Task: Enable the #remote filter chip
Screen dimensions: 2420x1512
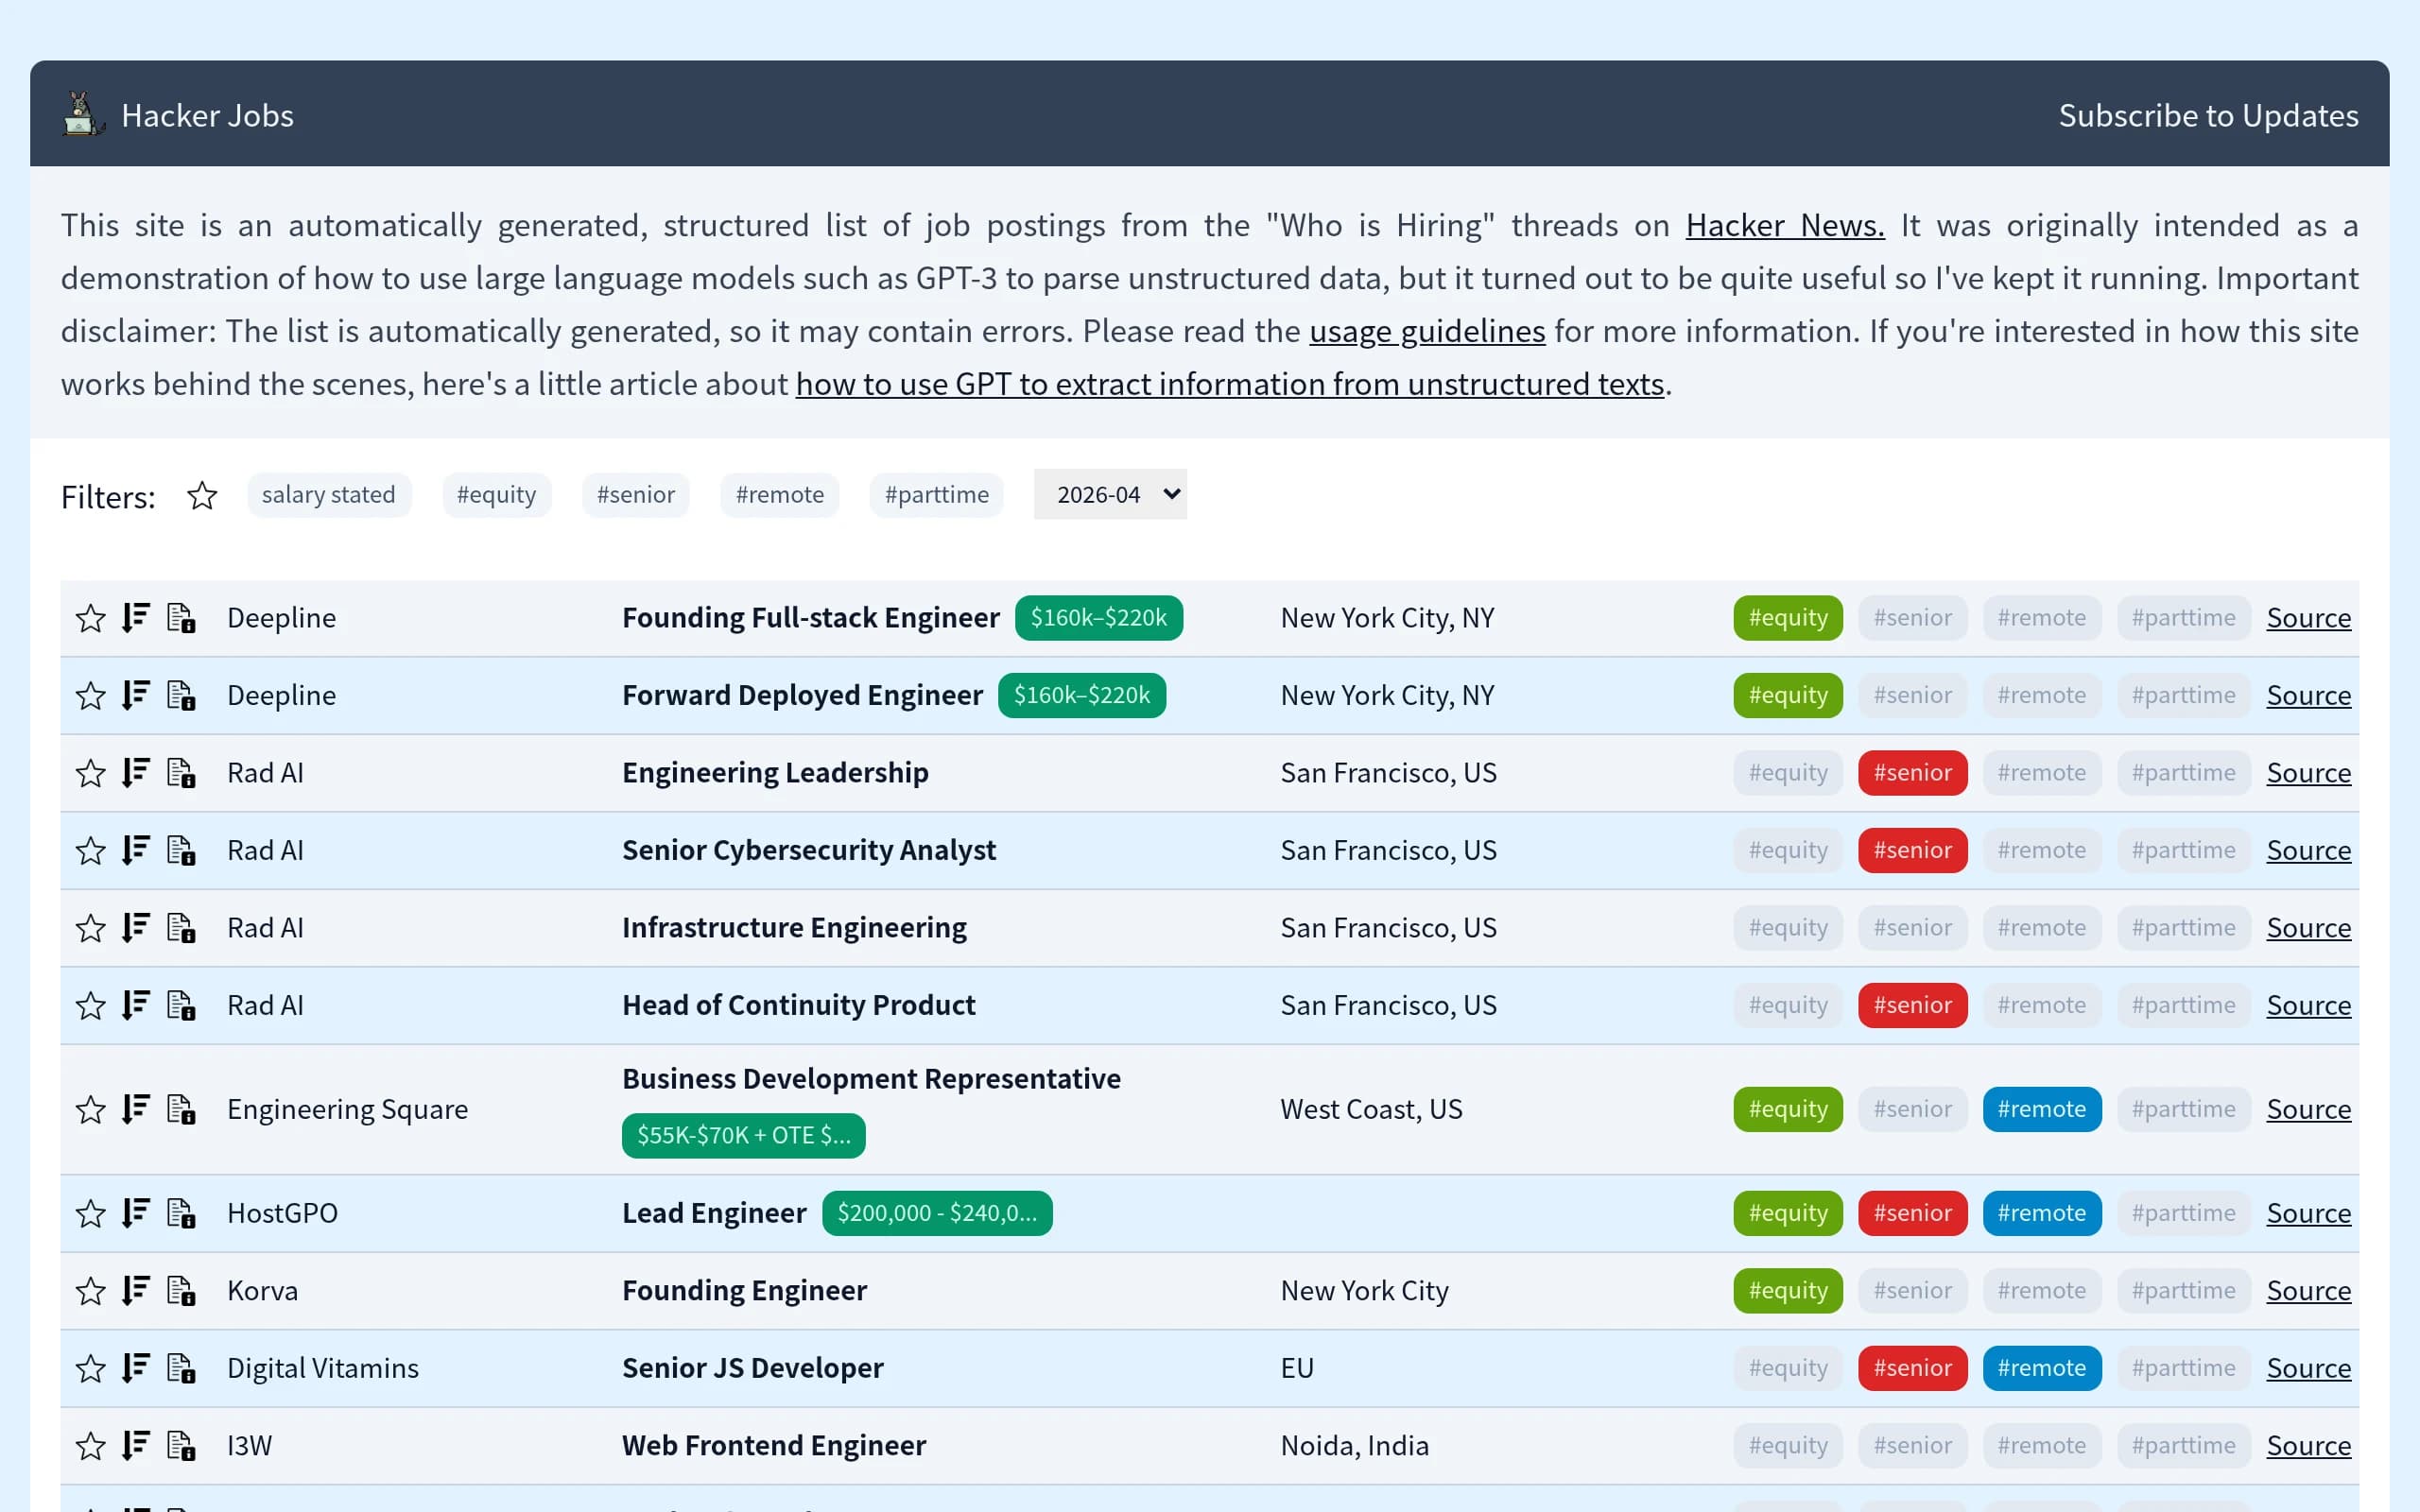Action: click(780, 495)
